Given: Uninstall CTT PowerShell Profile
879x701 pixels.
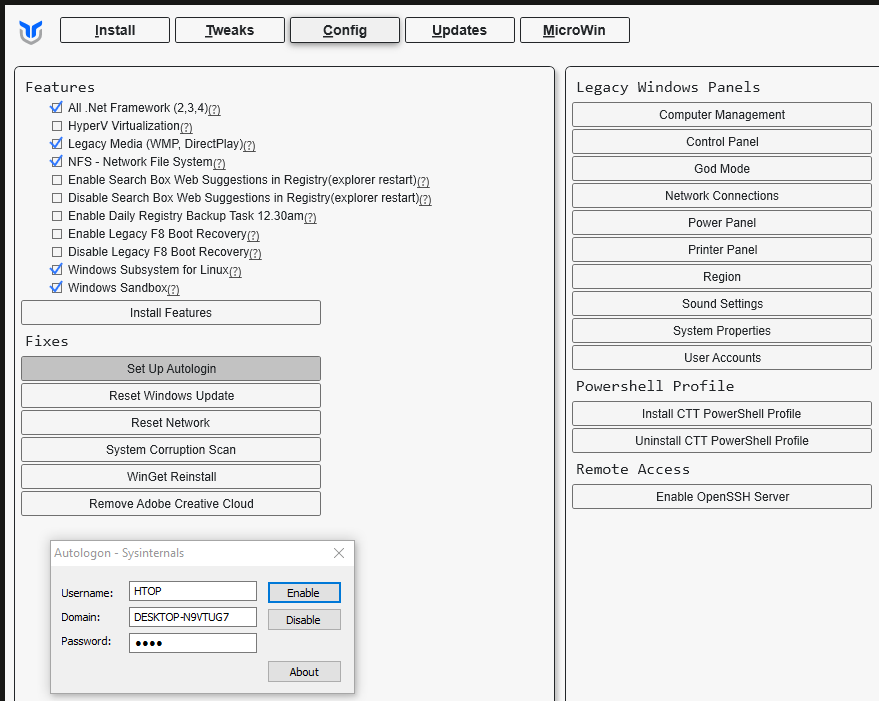Looking at the screenshot, I should click(722, 440).
